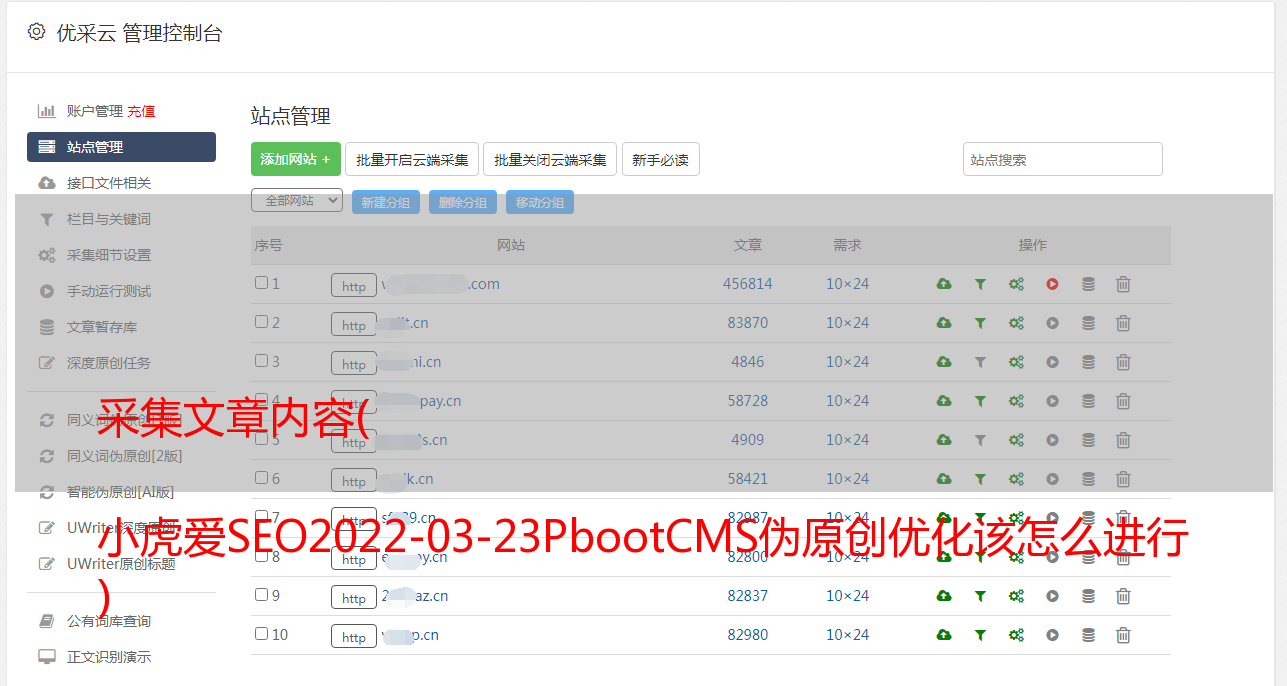The image size is (1287, 686).
Task: Click the gears icon in row 6
Action: [x=1016, y=479]
